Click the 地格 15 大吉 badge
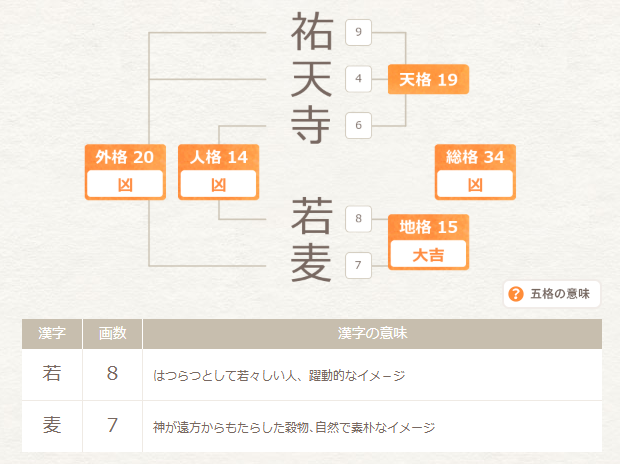 (428, 241)
